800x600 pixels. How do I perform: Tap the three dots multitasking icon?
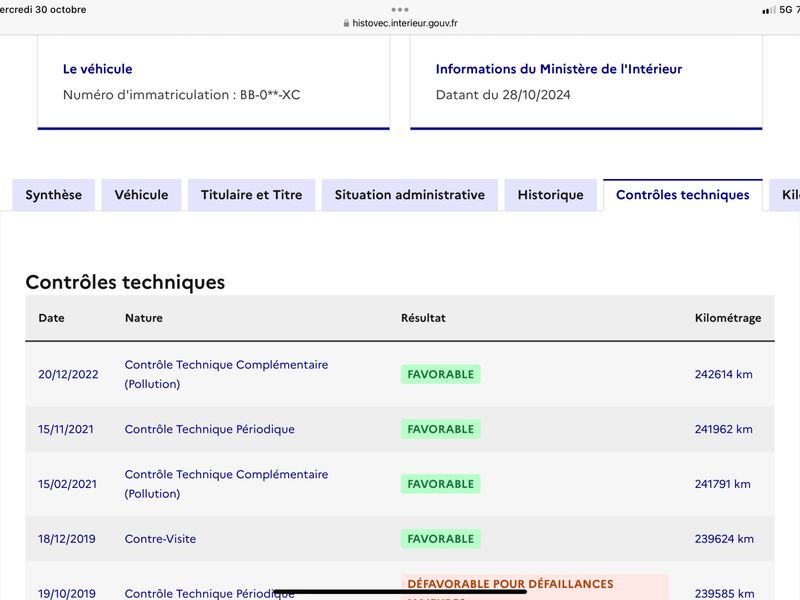(x=400, y=9)
